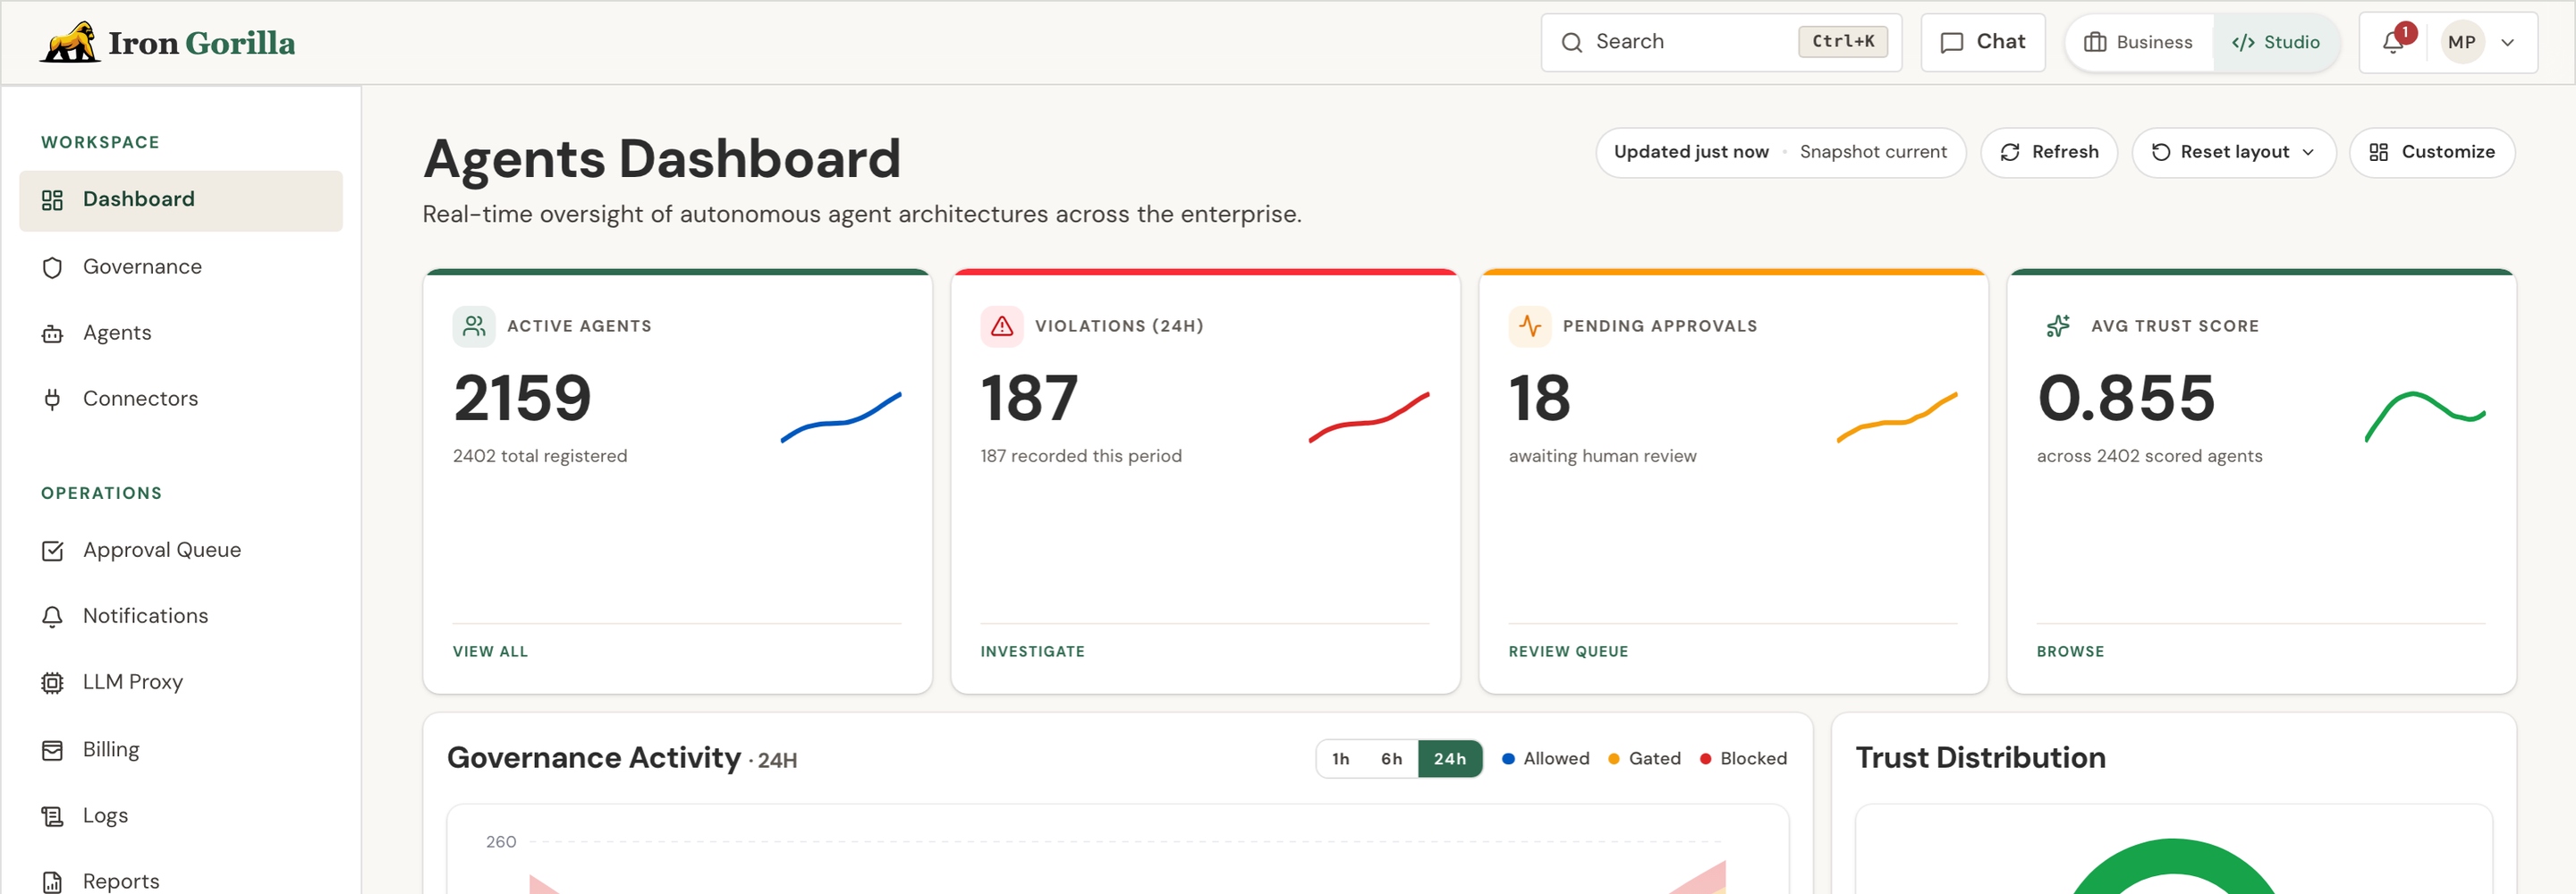Open Notifications in the sidebar

[181, 616]
